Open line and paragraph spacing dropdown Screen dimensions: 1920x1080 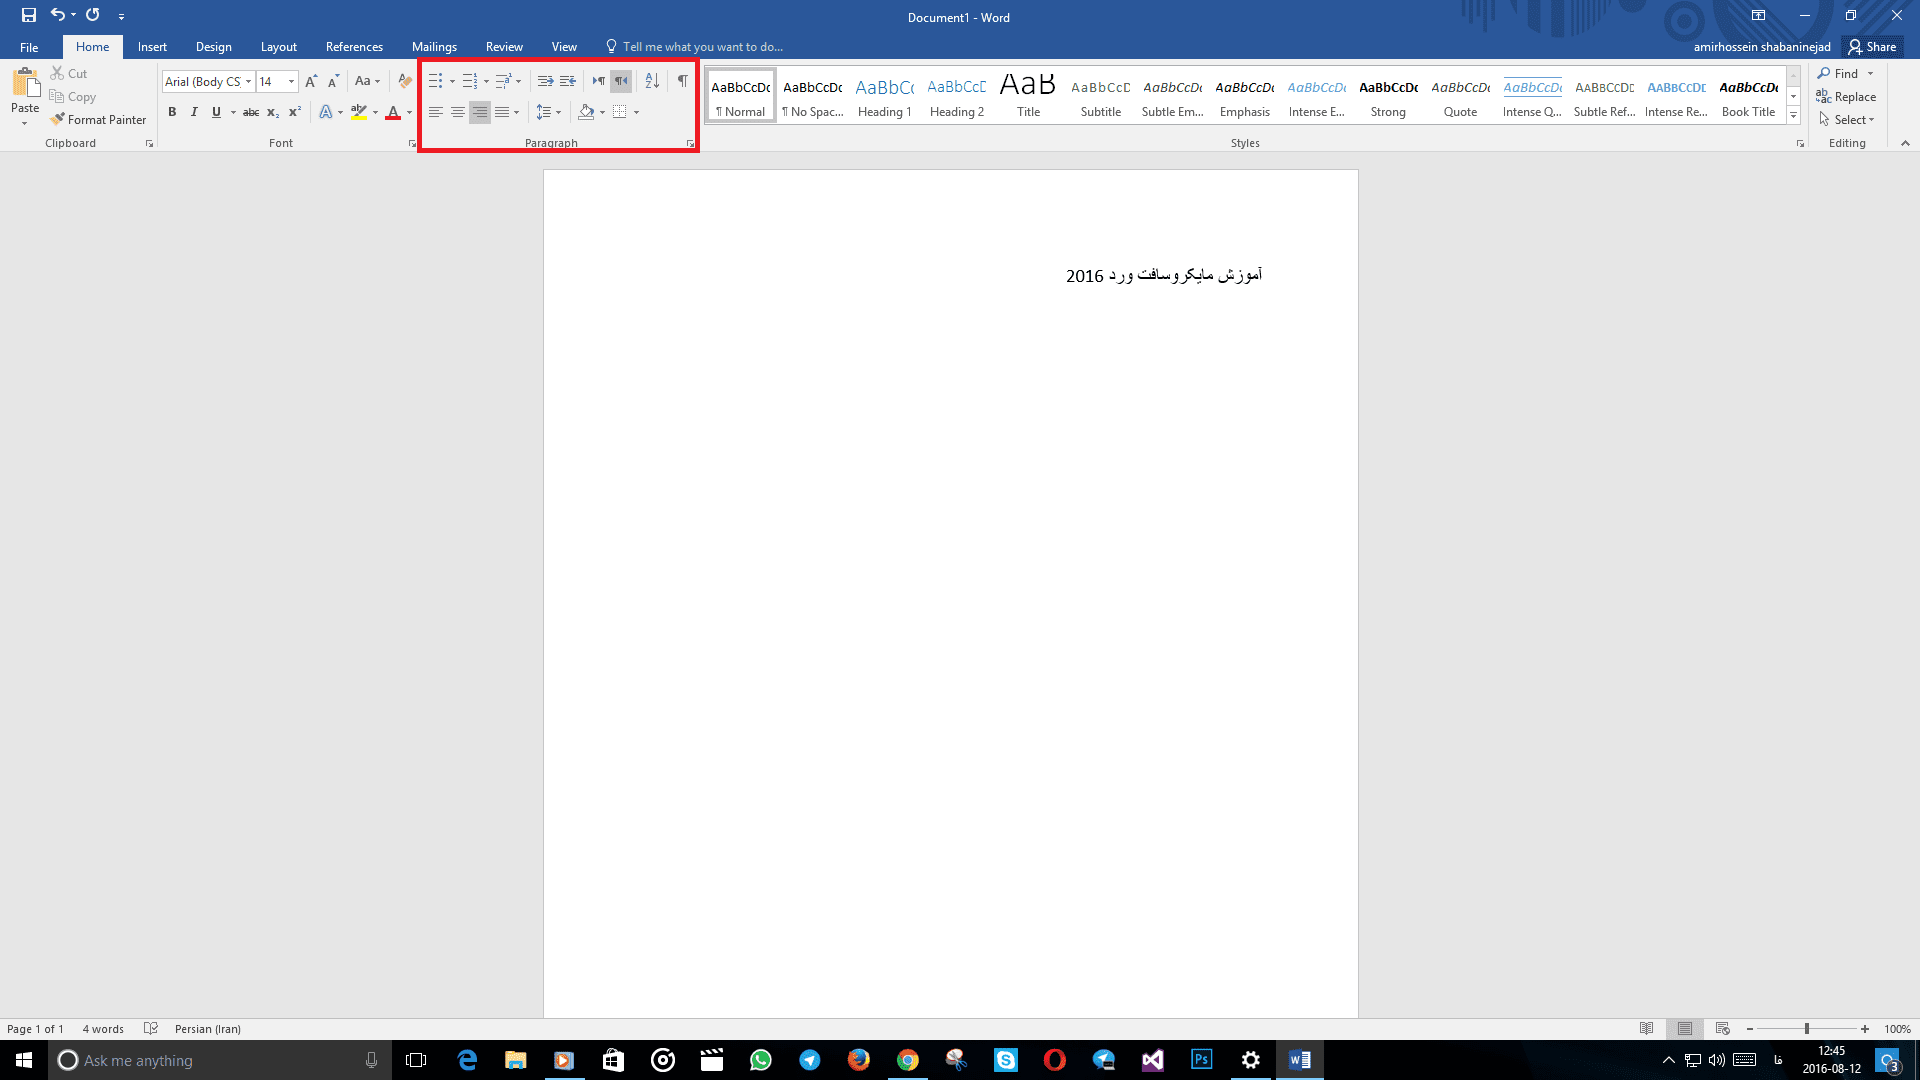pyautogui.click(x=548, y=112)
